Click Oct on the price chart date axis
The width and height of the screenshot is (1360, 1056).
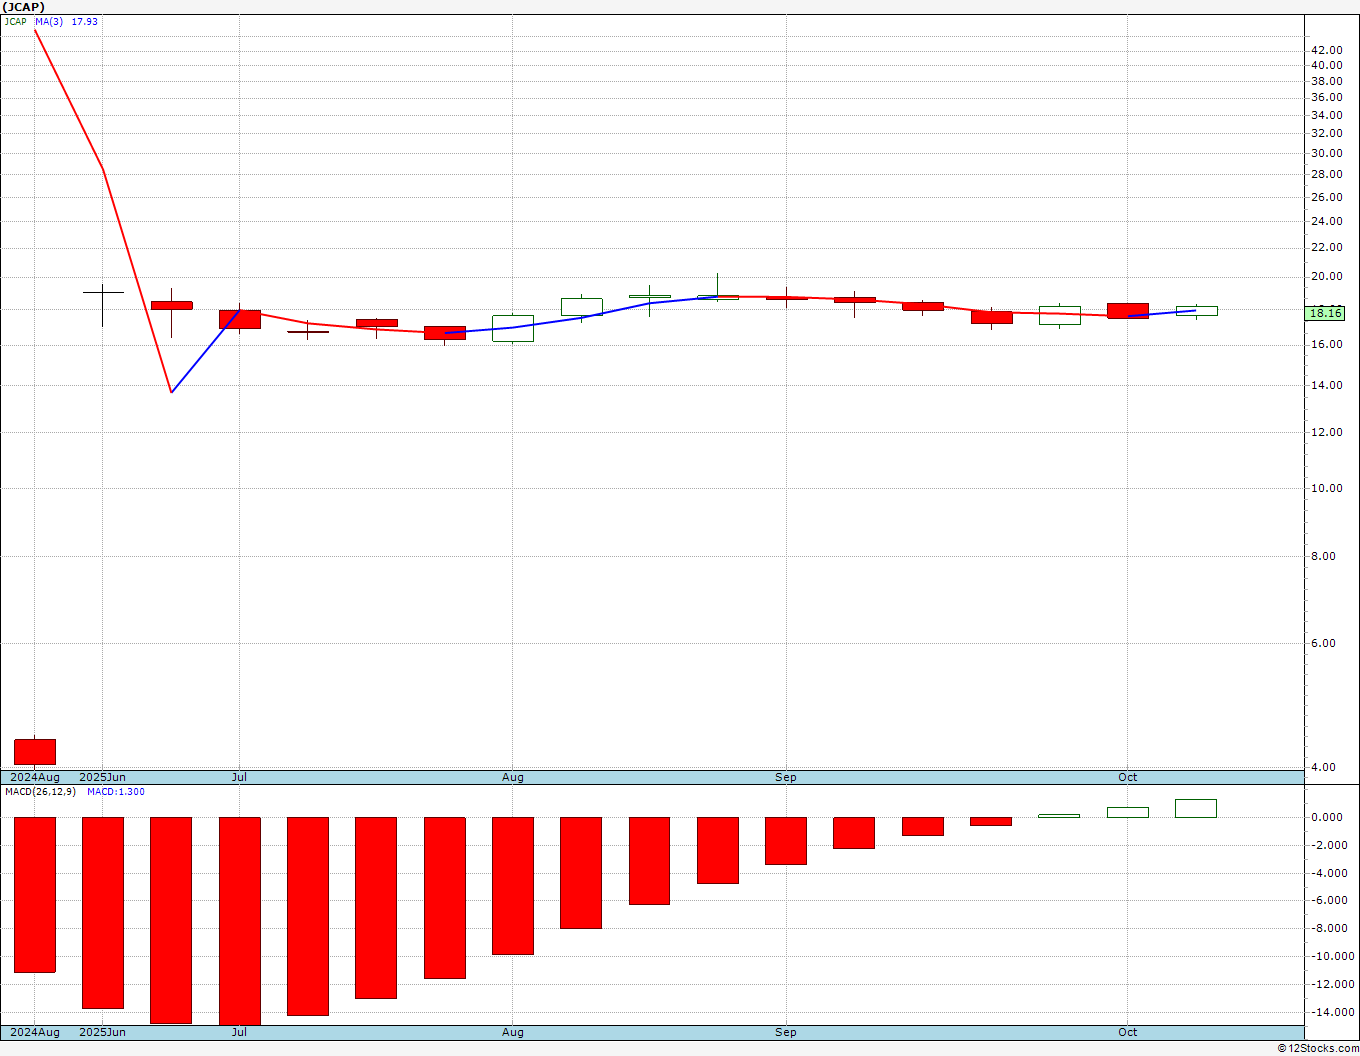[x=1128, y=777]
